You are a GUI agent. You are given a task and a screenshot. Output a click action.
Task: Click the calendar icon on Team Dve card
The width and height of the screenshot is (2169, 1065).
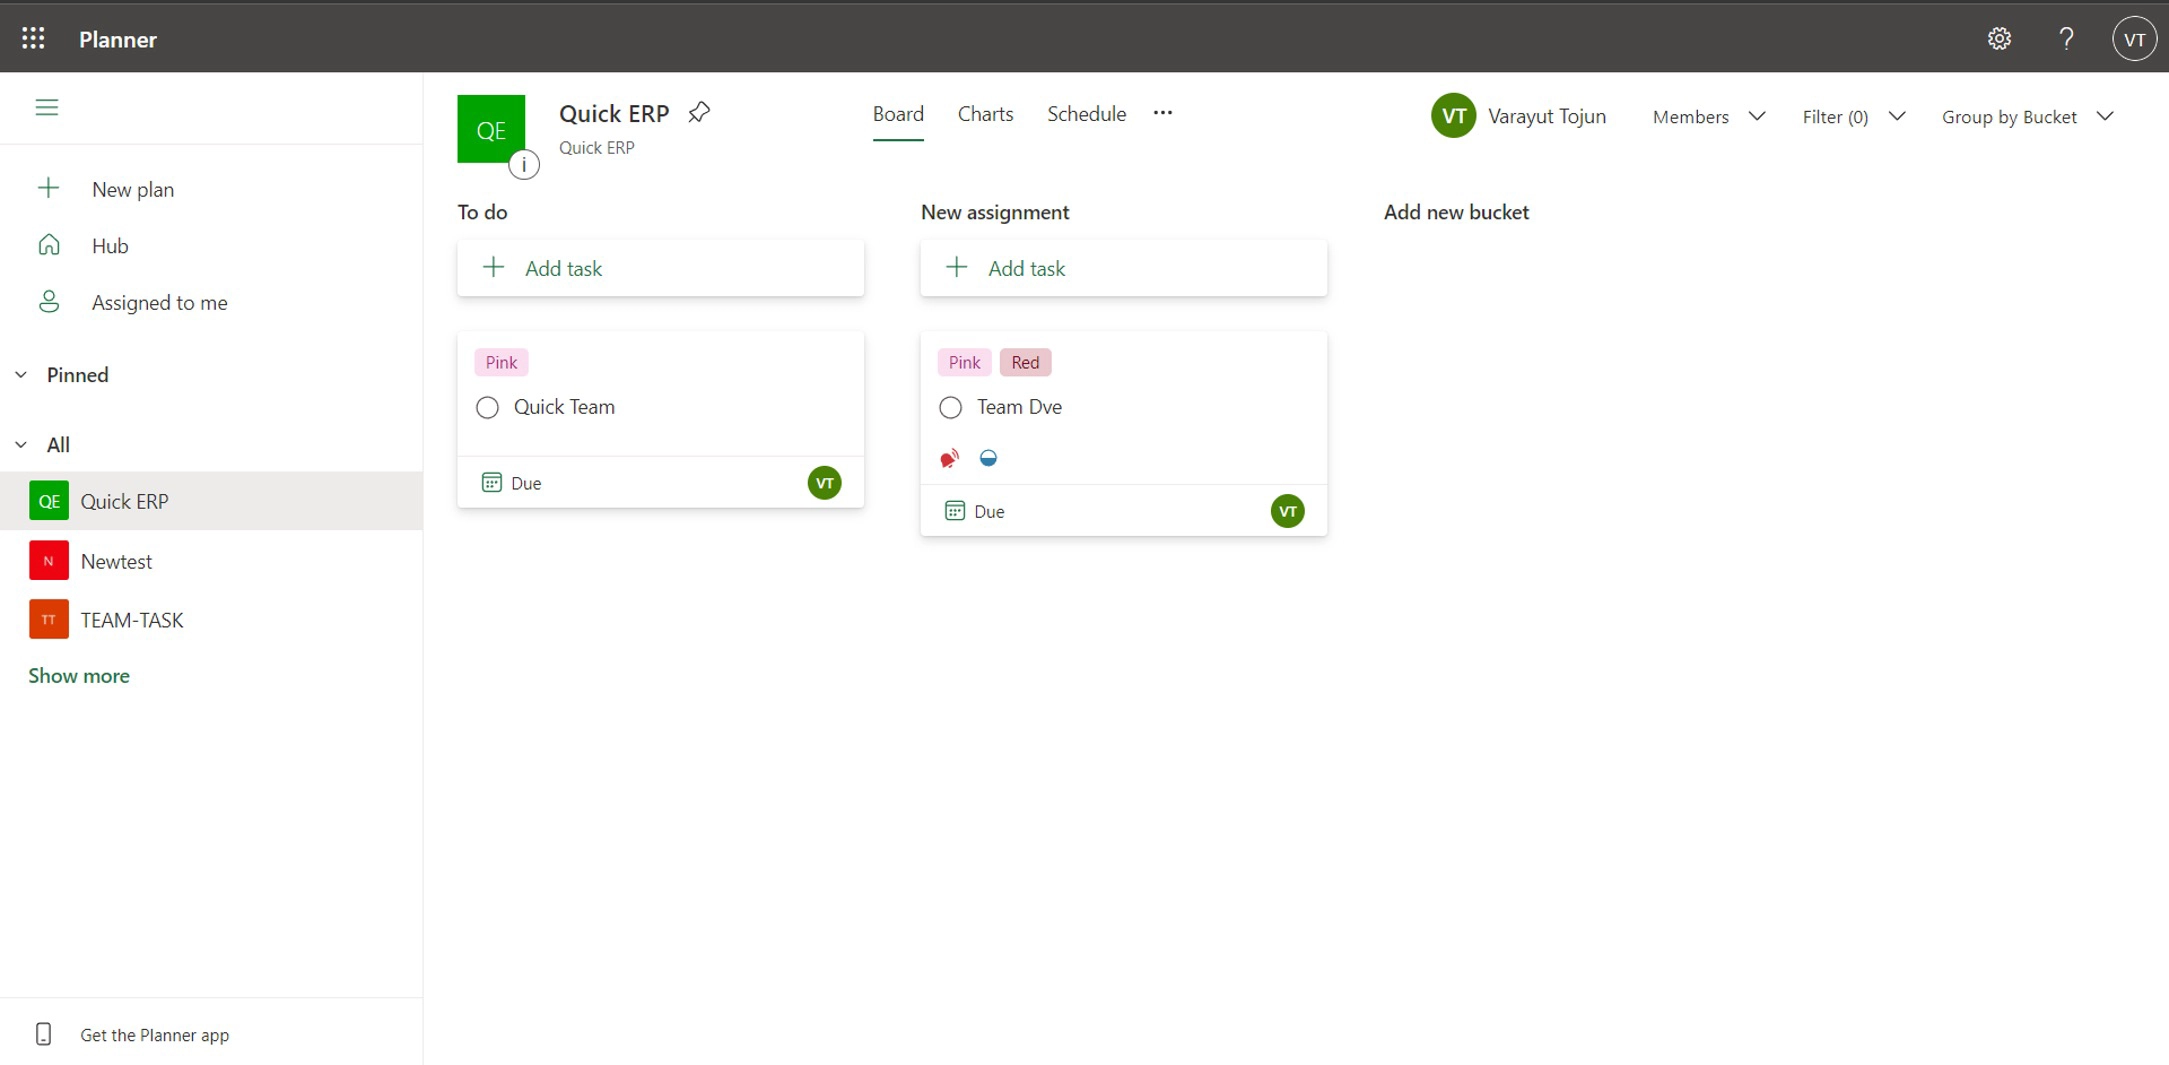(x=954, y=511)
